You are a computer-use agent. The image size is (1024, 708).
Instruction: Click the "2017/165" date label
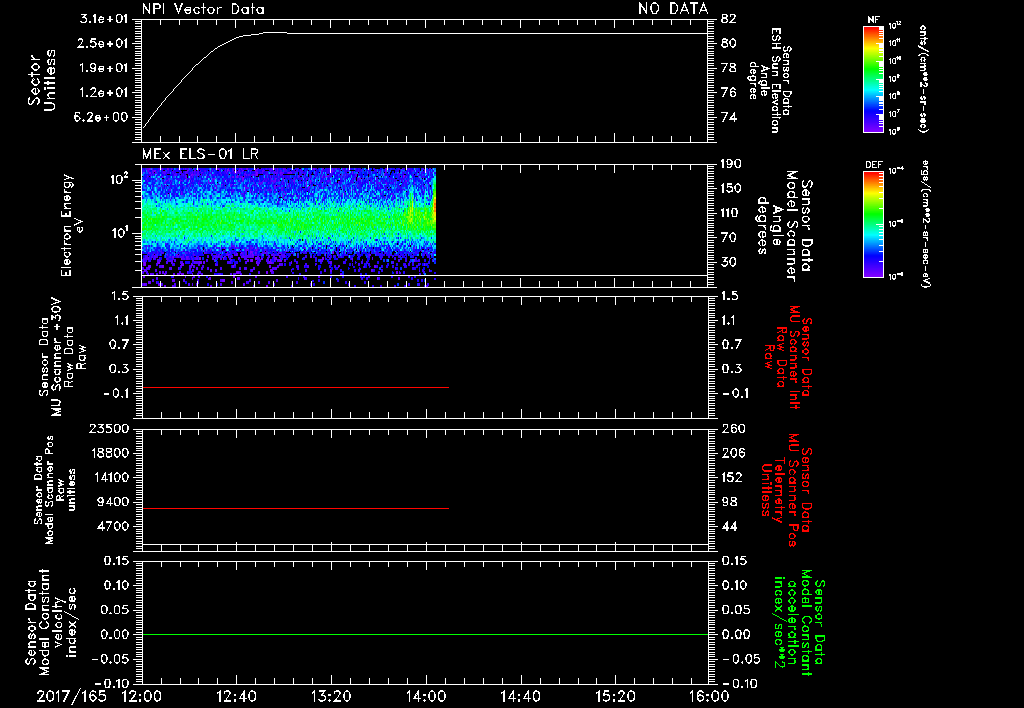point(71,696)
